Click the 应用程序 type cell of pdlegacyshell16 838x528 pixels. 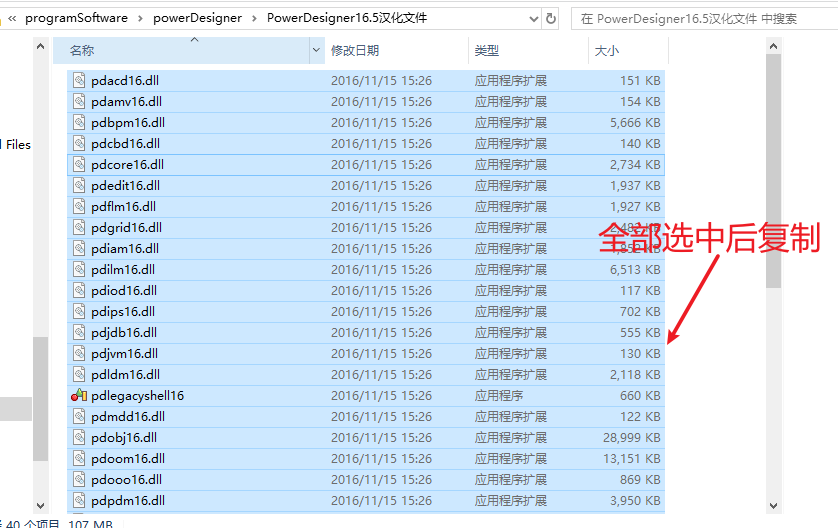tap(499, 395)
